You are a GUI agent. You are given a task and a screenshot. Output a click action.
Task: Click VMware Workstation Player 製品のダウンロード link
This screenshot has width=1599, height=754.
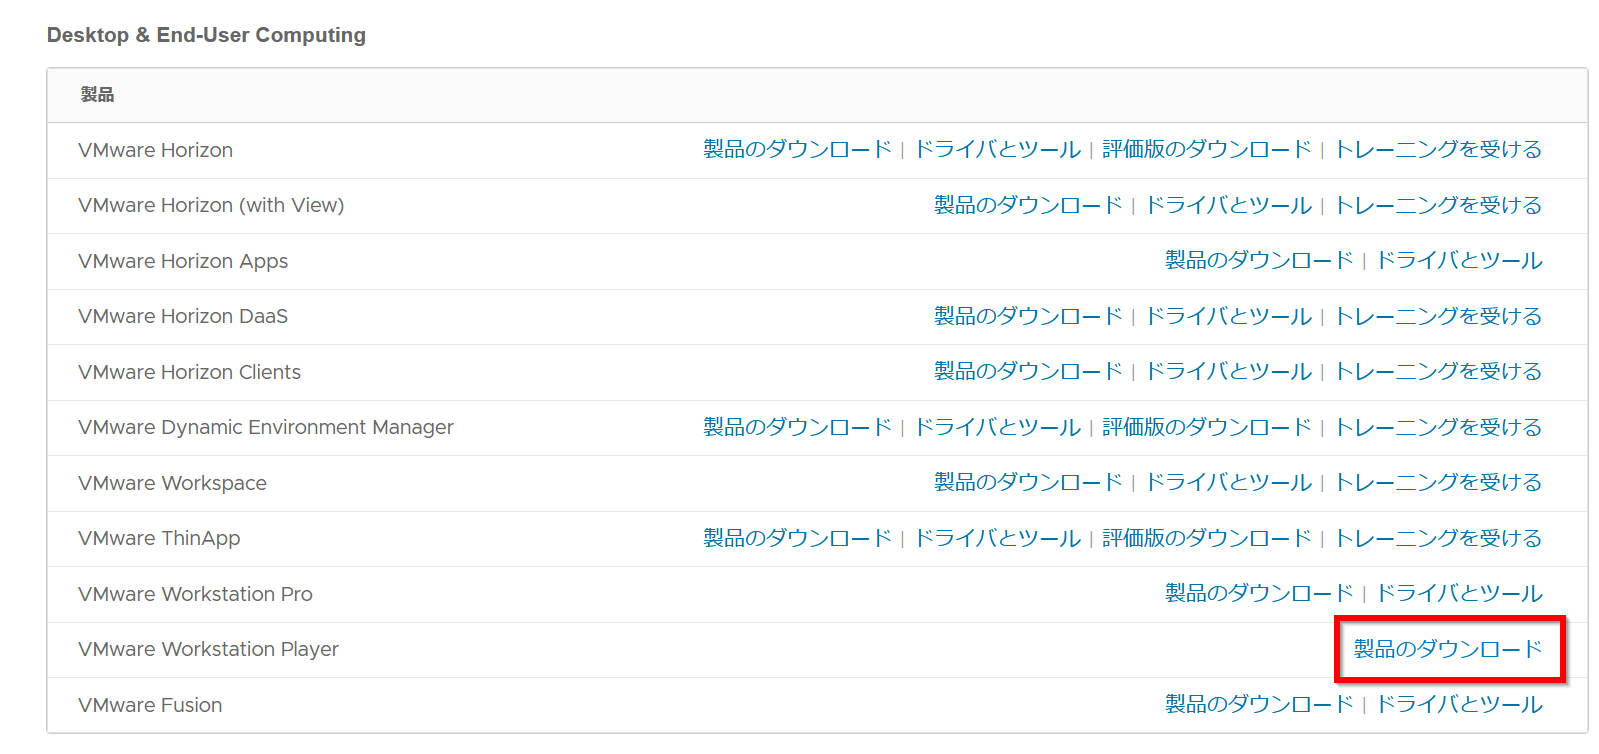1447,649
